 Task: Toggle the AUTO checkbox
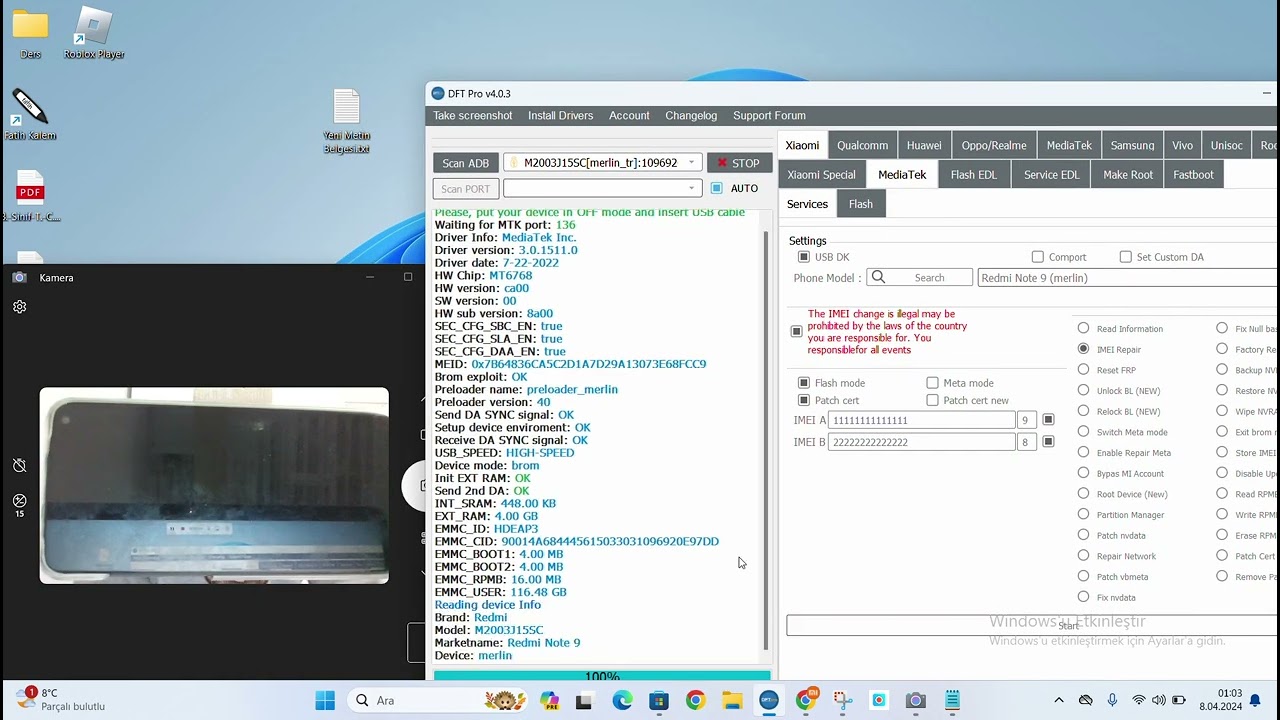(x=716, y=188)
